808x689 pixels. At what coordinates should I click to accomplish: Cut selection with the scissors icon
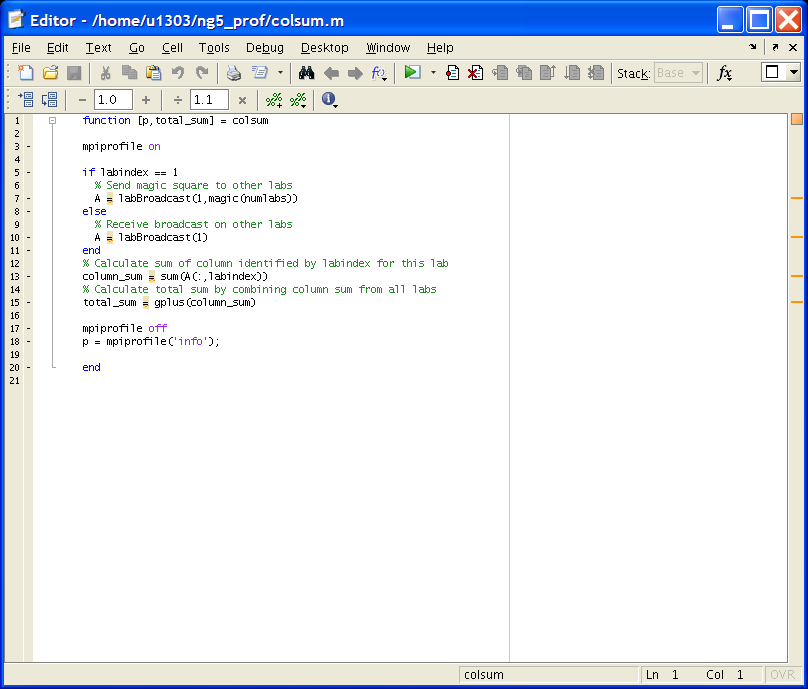coord(106,73)
